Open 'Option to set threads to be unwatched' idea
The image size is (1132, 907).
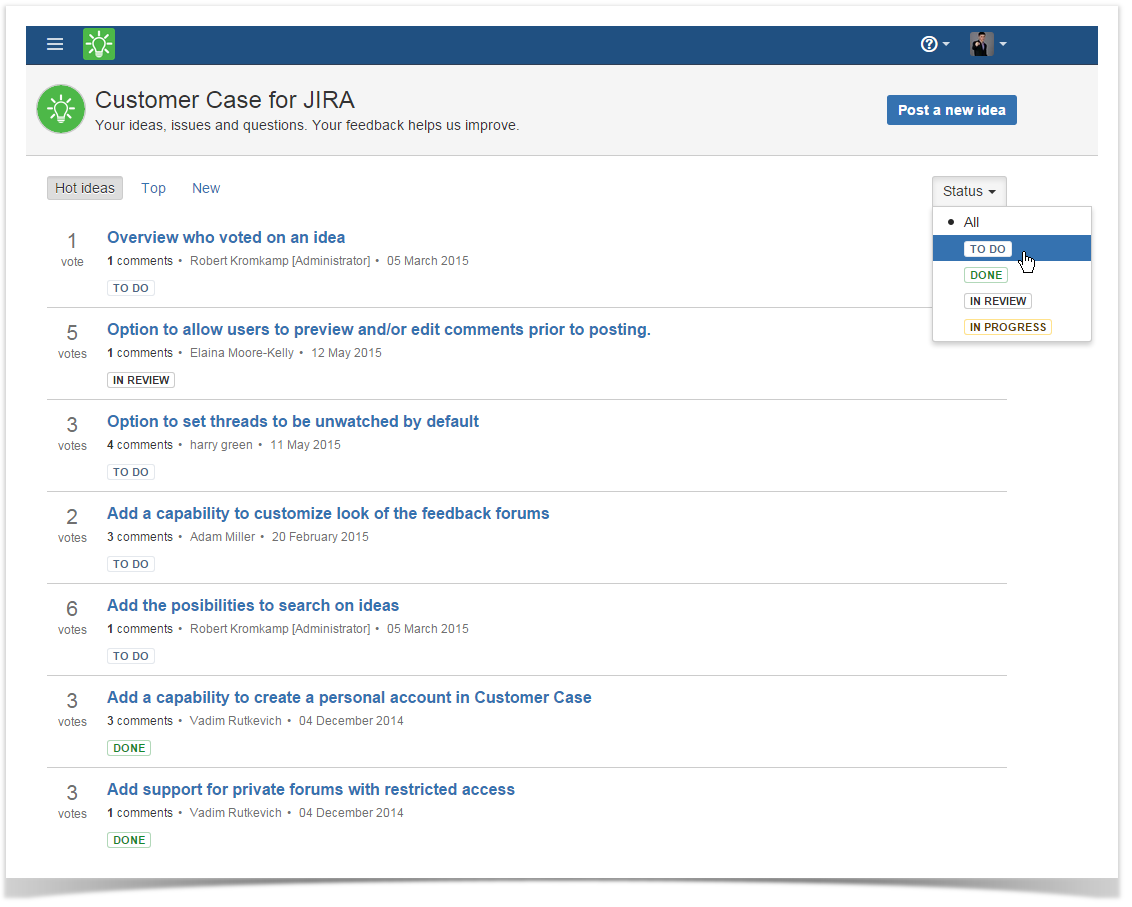tap(292, 421)
